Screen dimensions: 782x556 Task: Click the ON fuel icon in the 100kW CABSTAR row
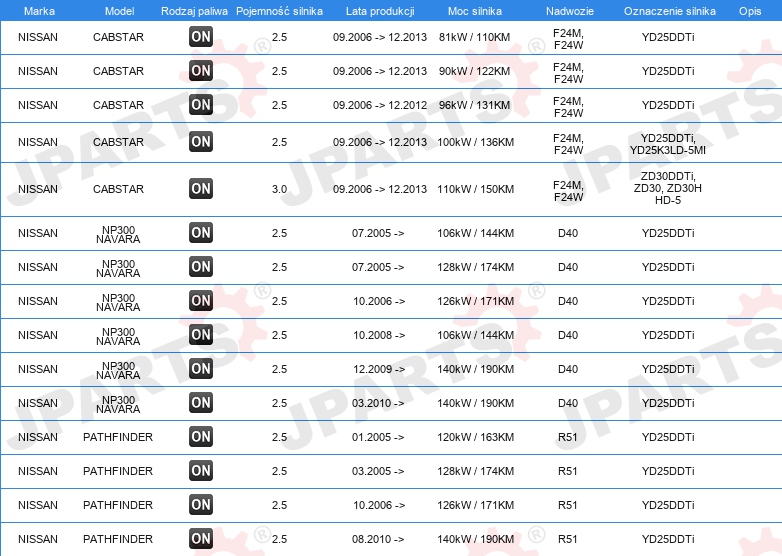[x=201, y=142]
